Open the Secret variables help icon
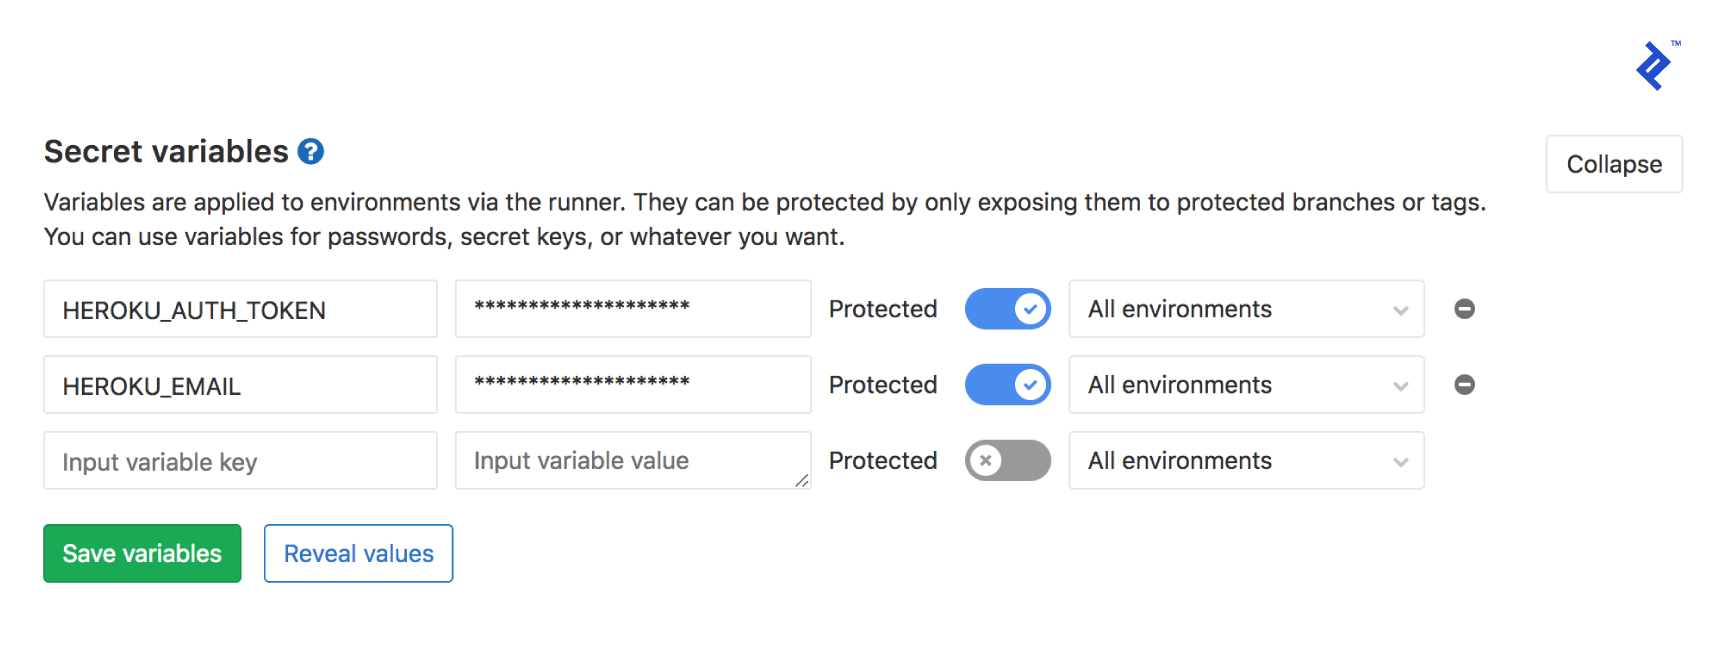Viewport: 1720px width, 654px height. click(x=311, y=150)
